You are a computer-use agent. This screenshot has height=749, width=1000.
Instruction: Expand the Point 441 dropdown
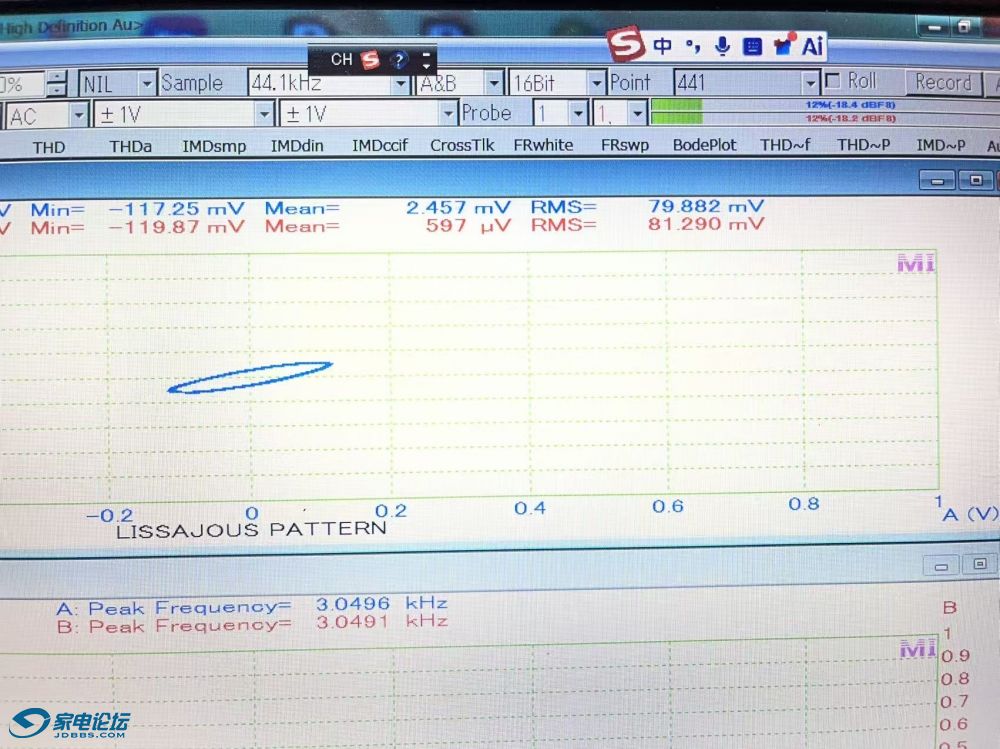tap(810, 82)
